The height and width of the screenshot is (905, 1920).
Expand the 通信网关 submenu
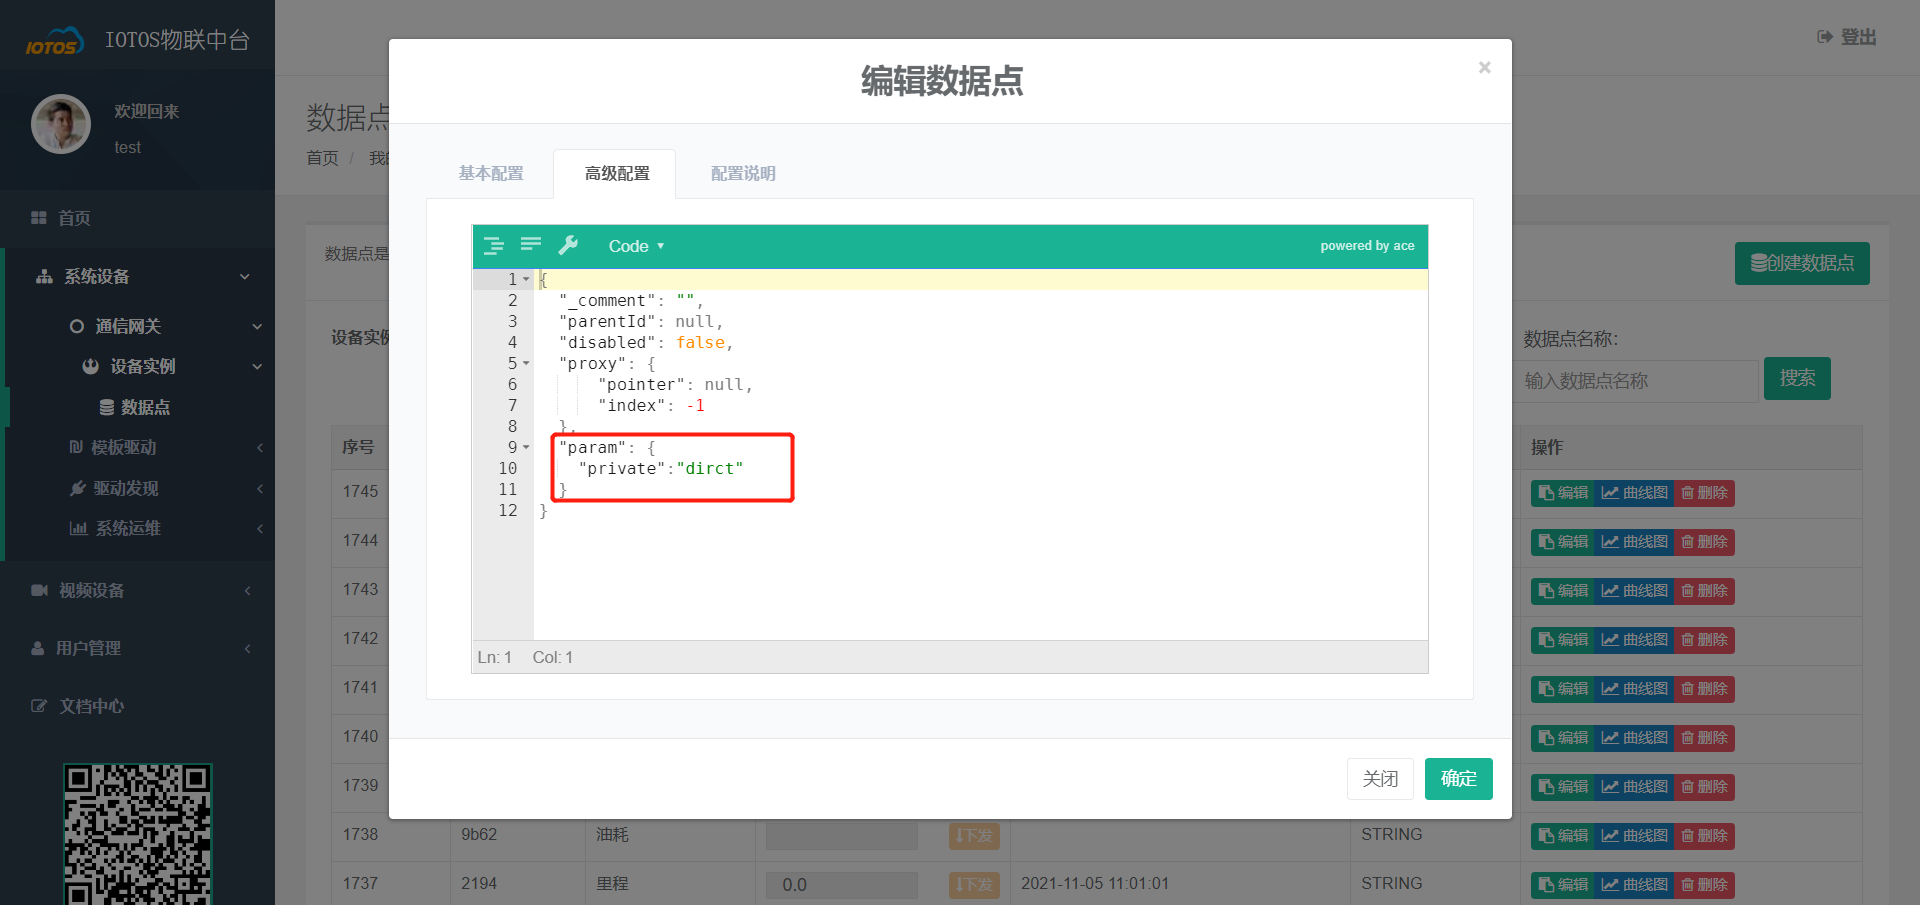pos(137,326)
